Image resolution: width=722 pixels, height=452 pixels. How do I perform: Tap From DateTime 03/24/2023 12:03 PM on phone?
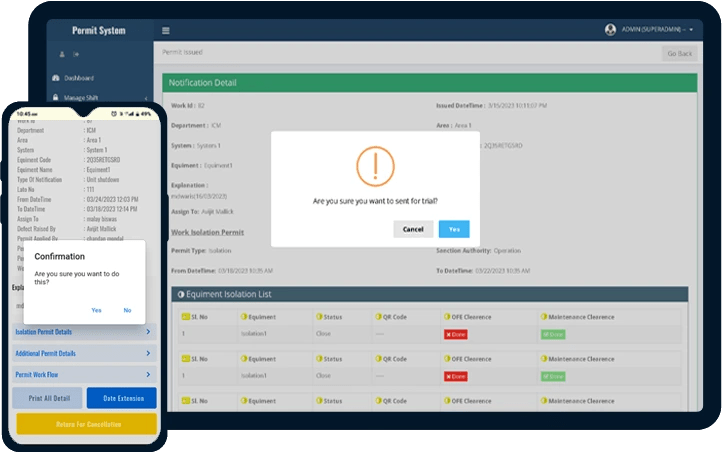tap(112, 199)
